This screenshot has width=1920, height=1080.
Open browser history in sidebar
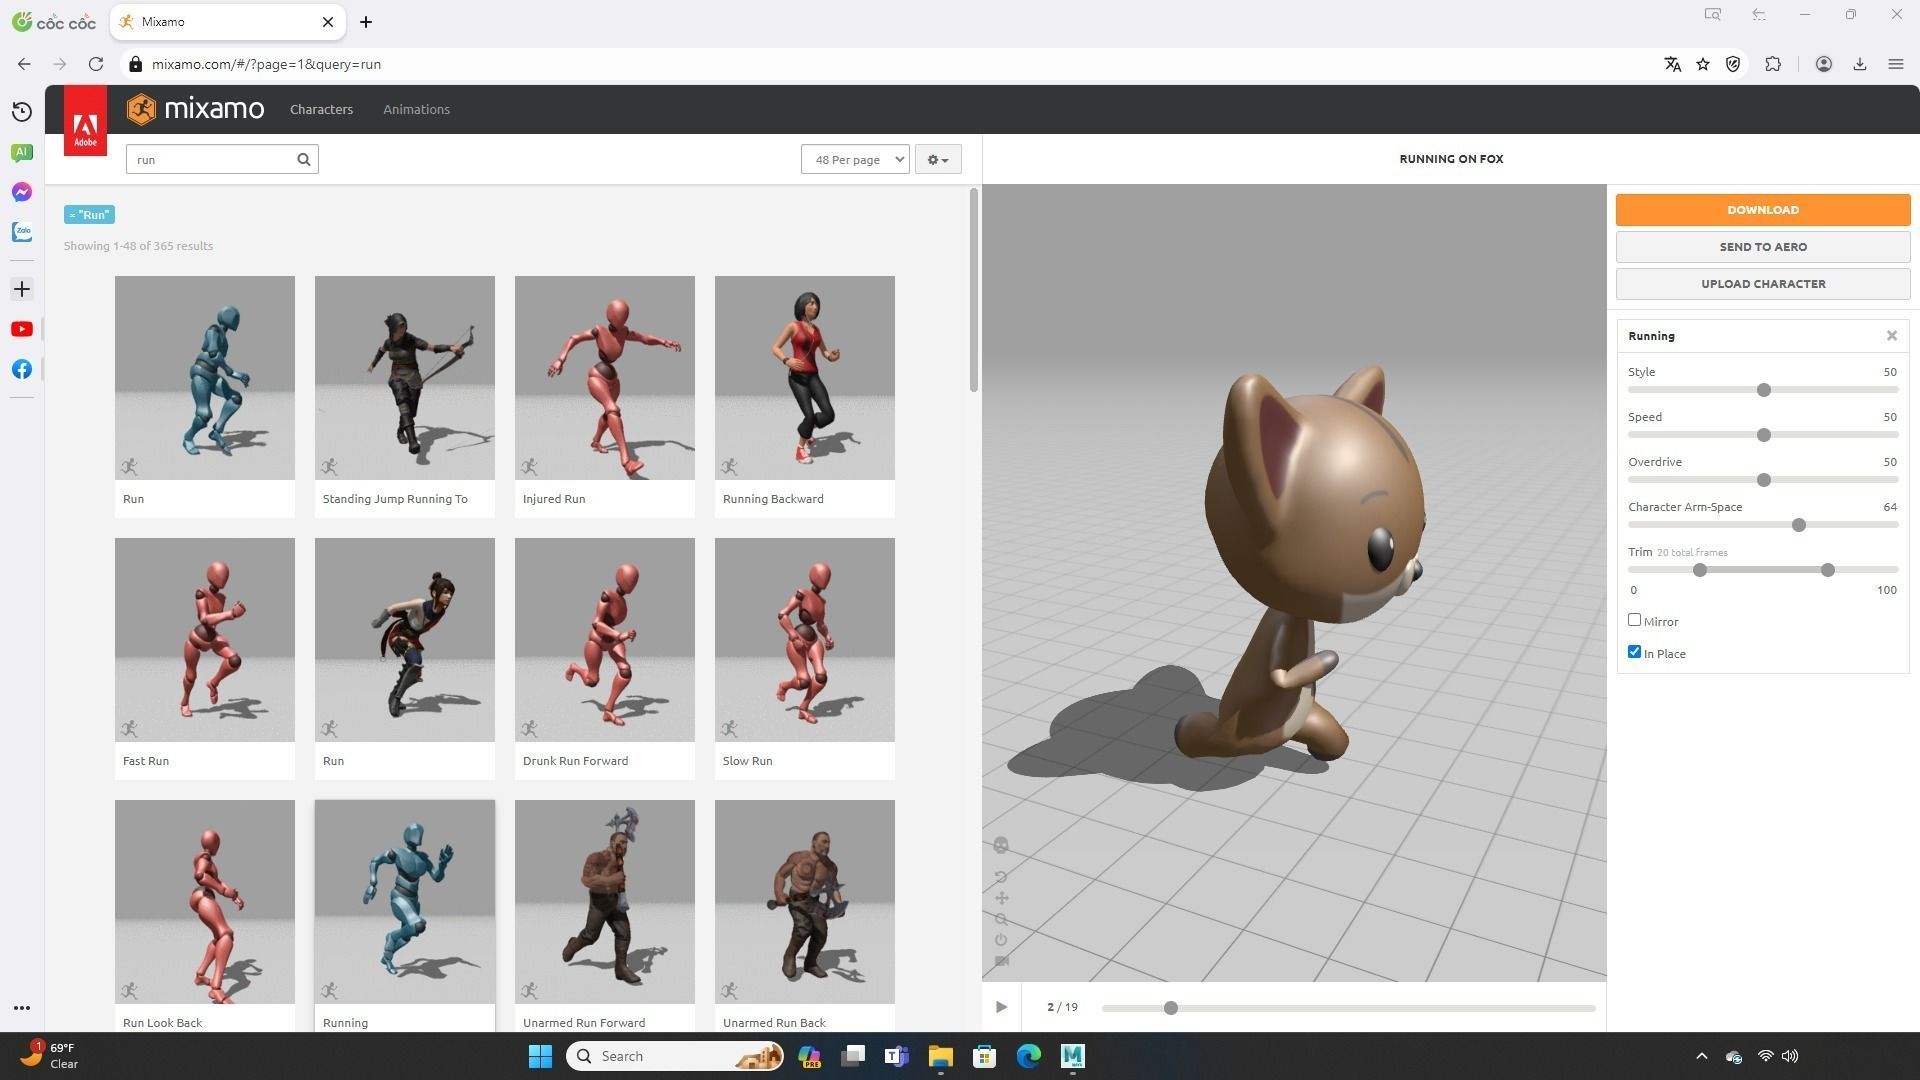coord(22,112)
